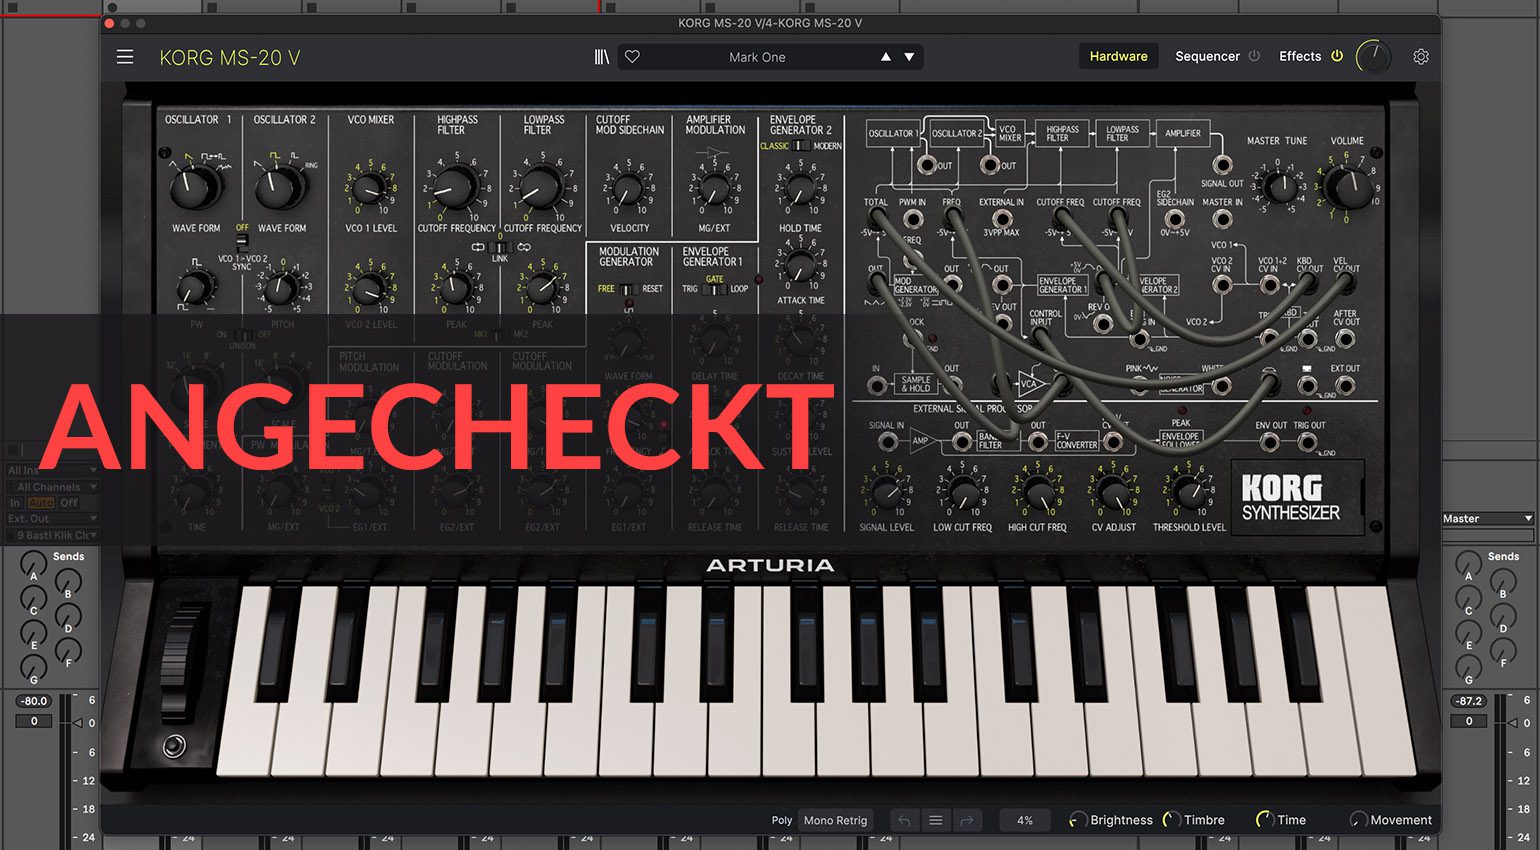Image resolution: width=1540 pixels, height=850 pixels.
Task: Click the Movement macro knob
Action: 1358,820
